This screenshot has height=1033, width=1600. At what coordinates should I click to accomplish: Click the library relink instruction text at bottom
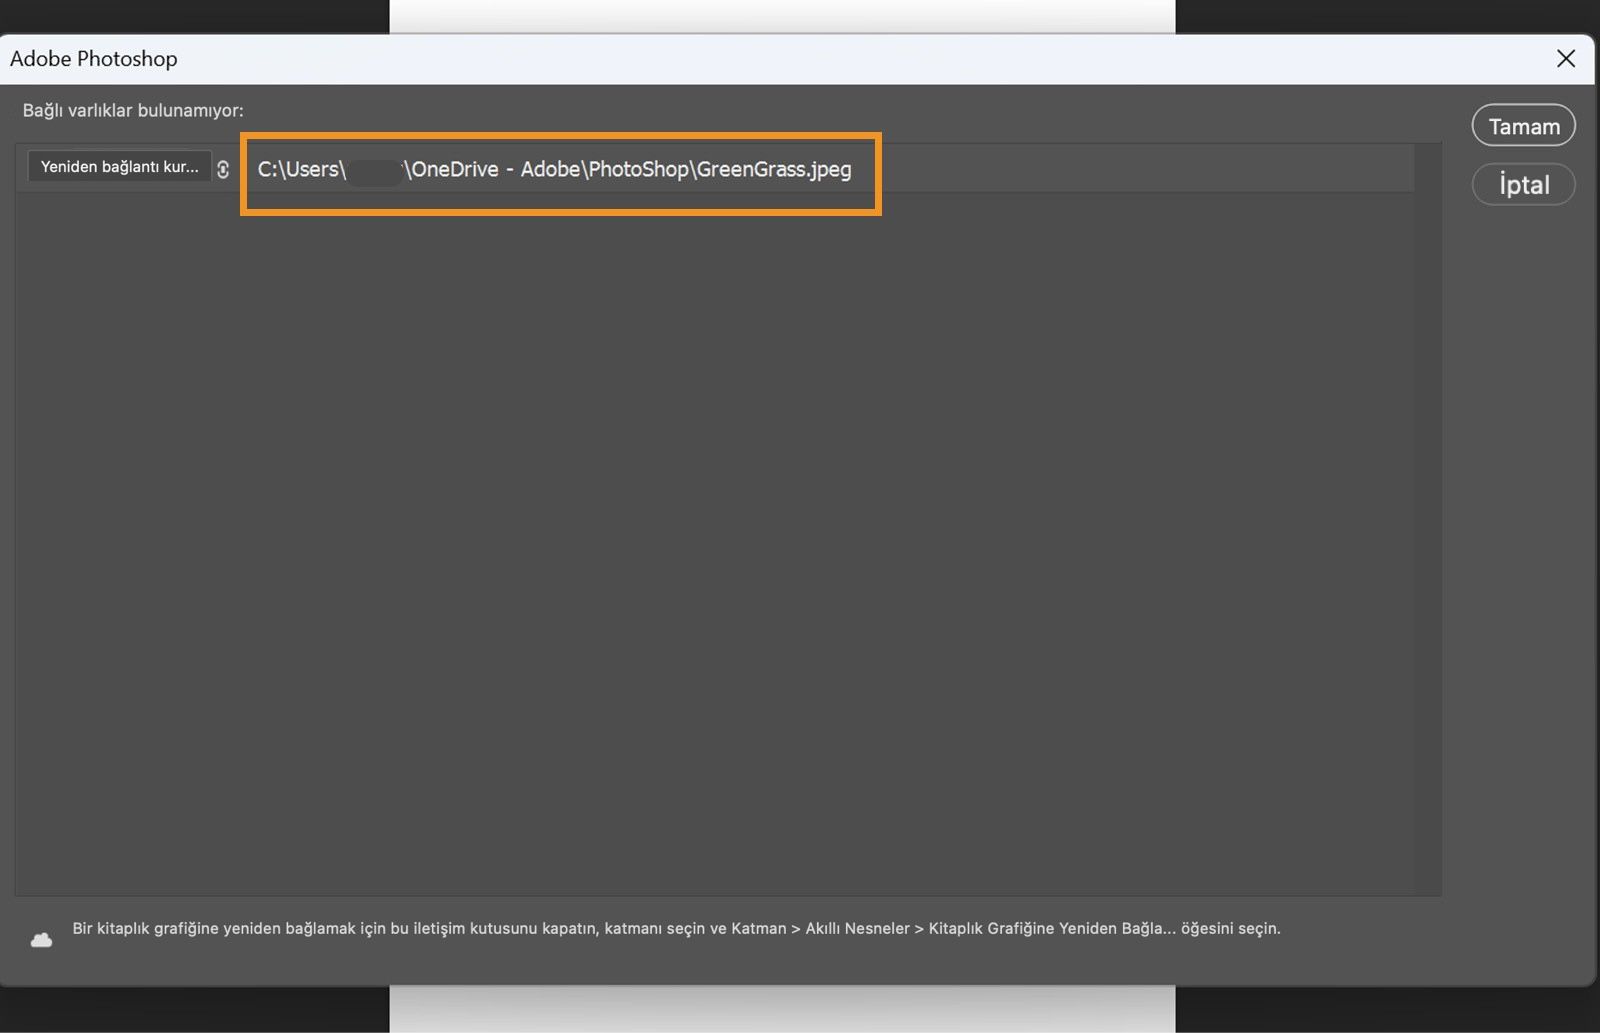click(676, 929)
